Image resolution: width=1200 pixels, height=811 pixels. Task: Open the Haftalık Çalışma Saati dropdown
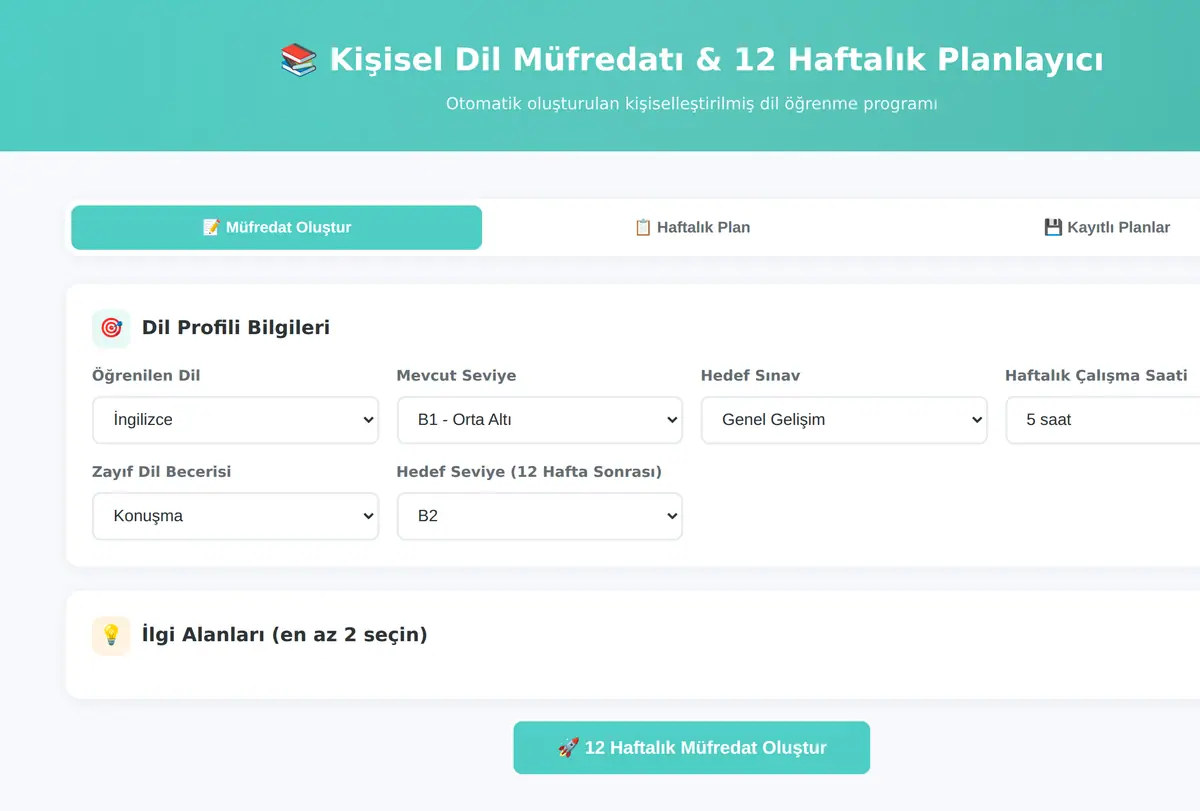click(1103, 420)
